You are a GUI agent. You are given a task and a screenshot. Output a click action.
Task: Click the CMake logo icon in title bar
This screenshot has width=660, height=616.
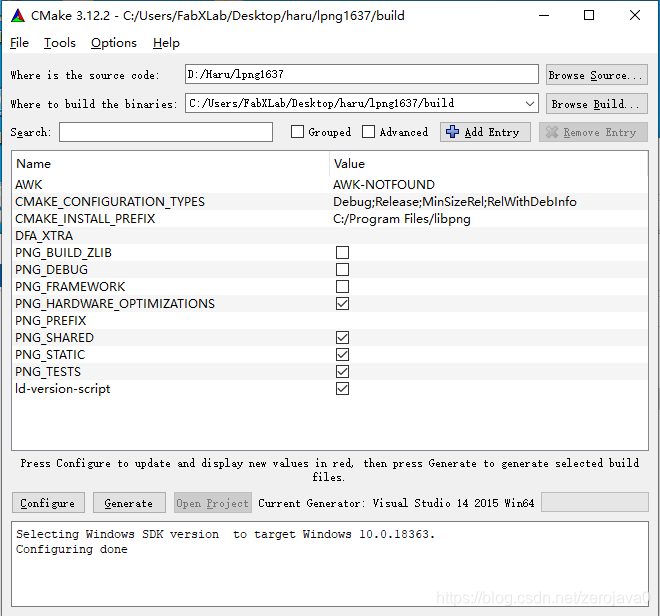[x=18, y=16]
